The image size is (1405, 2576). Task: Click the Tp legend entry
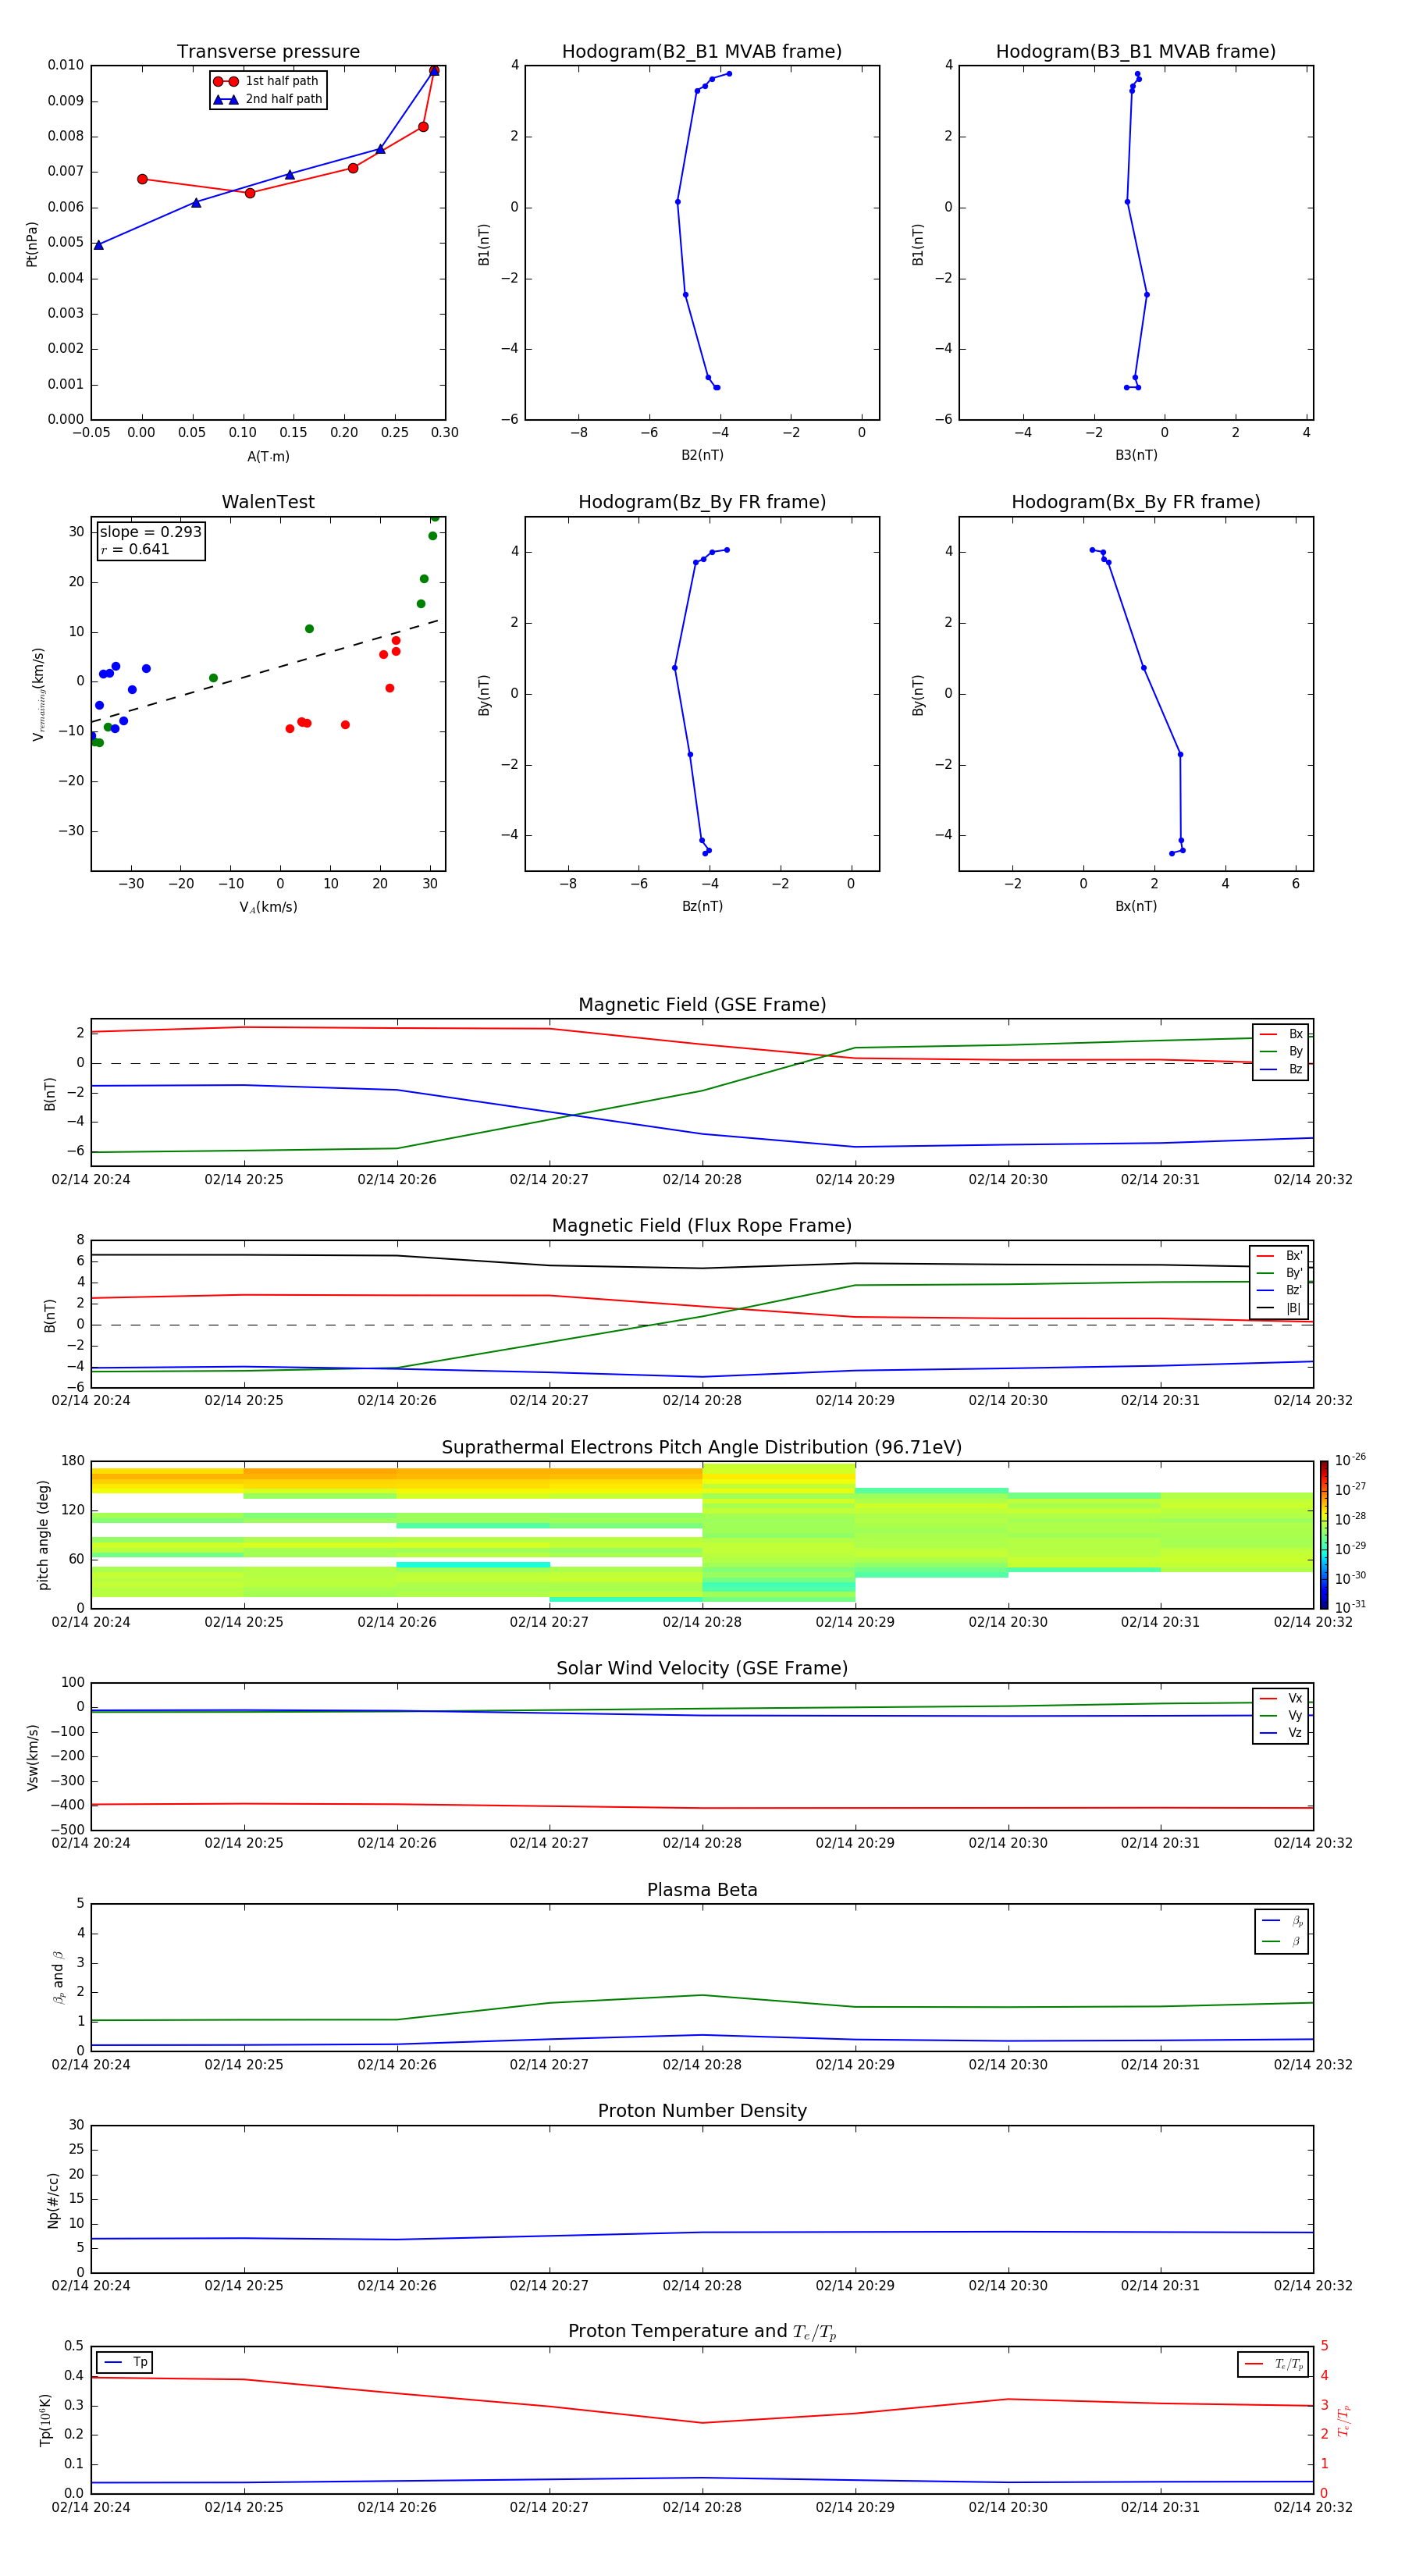126,2362
